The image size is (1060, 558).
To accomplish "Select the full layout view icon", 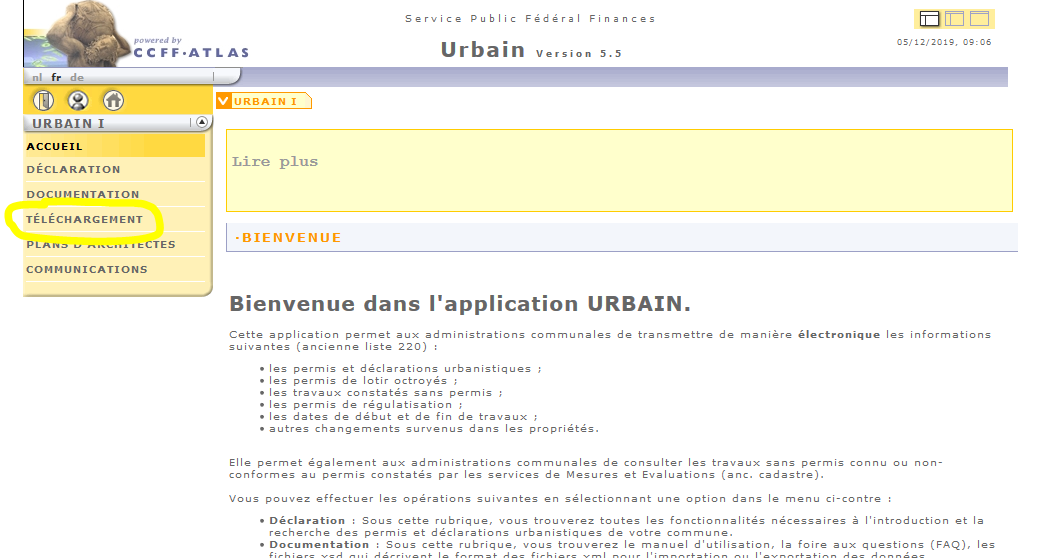I will pyautogui.click(x=930, y=19).
